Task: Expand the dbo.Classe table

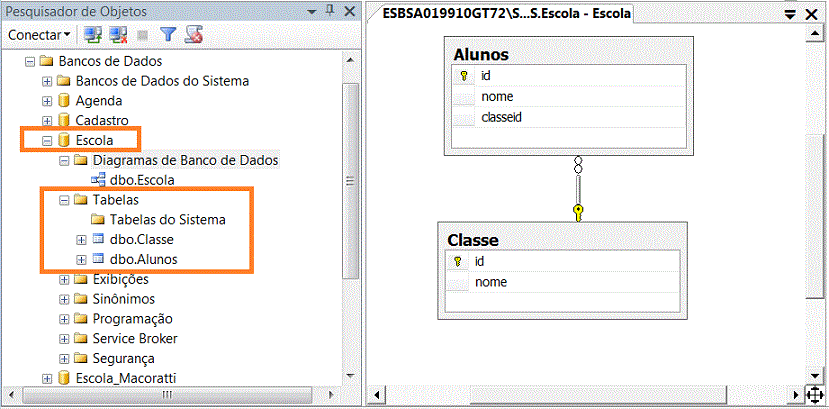Action: (x=81, y=240)
